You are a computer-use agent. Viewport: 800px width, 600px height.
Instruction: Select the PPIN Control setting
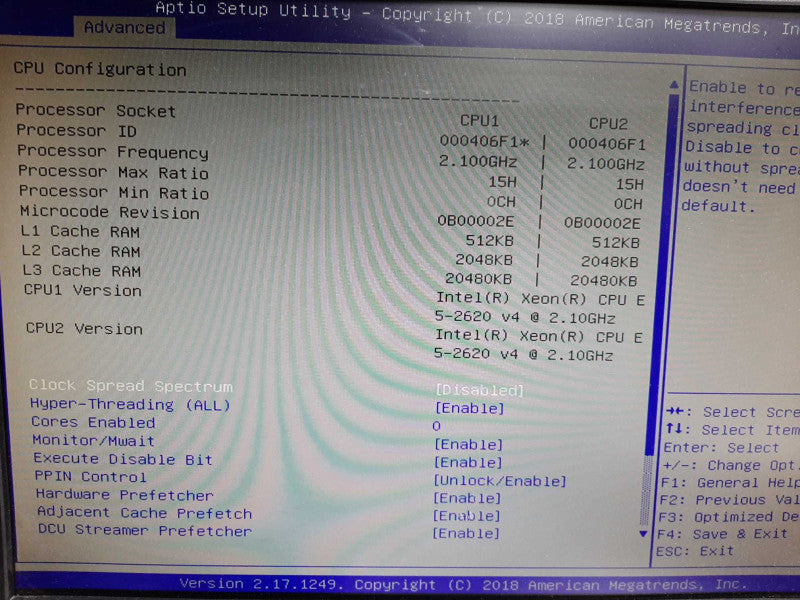[x=90, y=477]
